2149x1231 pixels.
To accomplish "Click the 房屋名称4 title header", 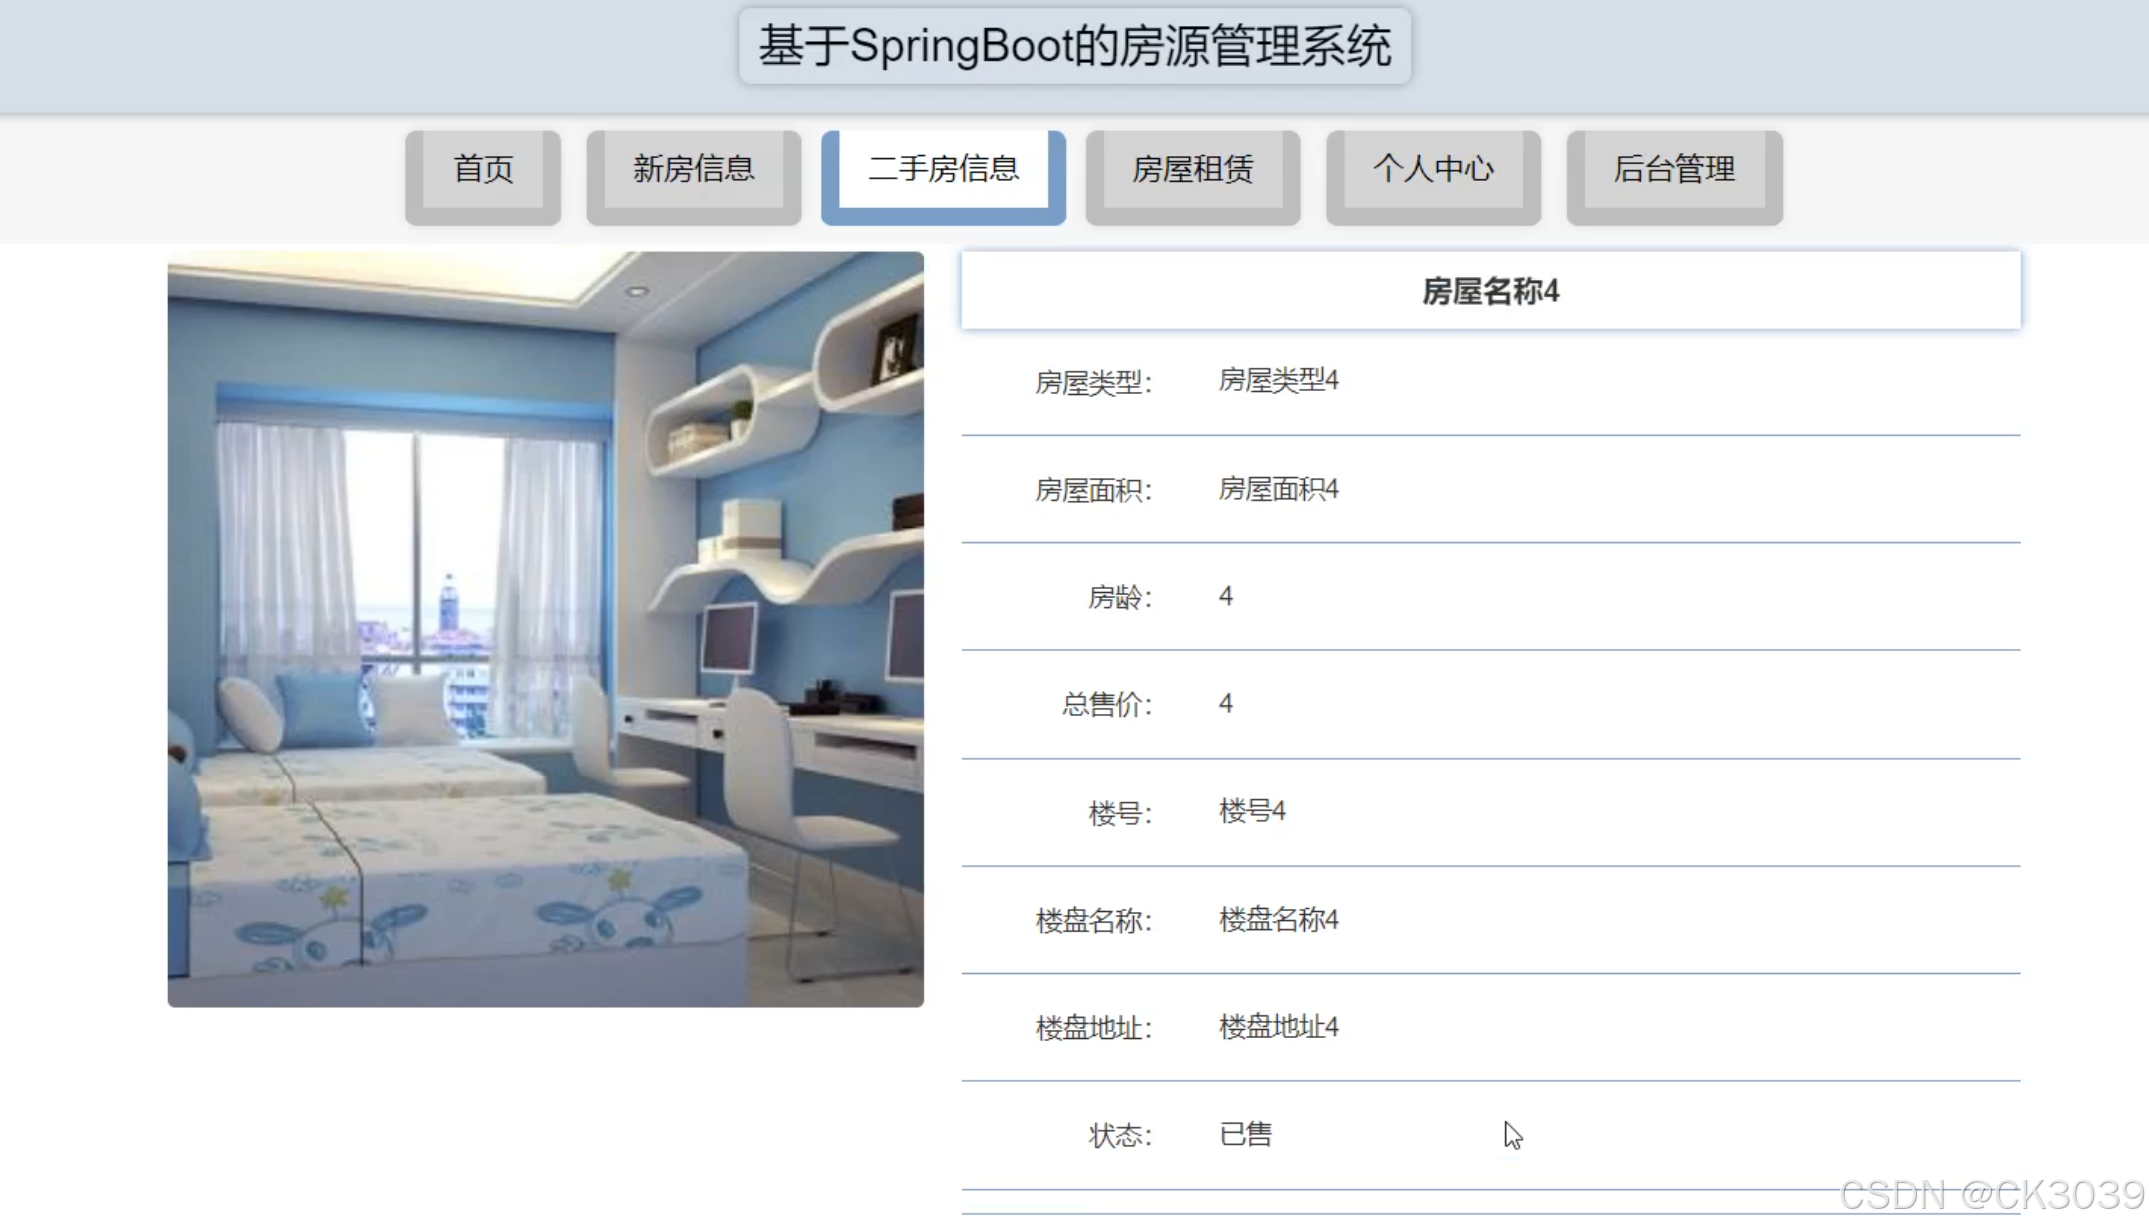I will (1491, 291).
